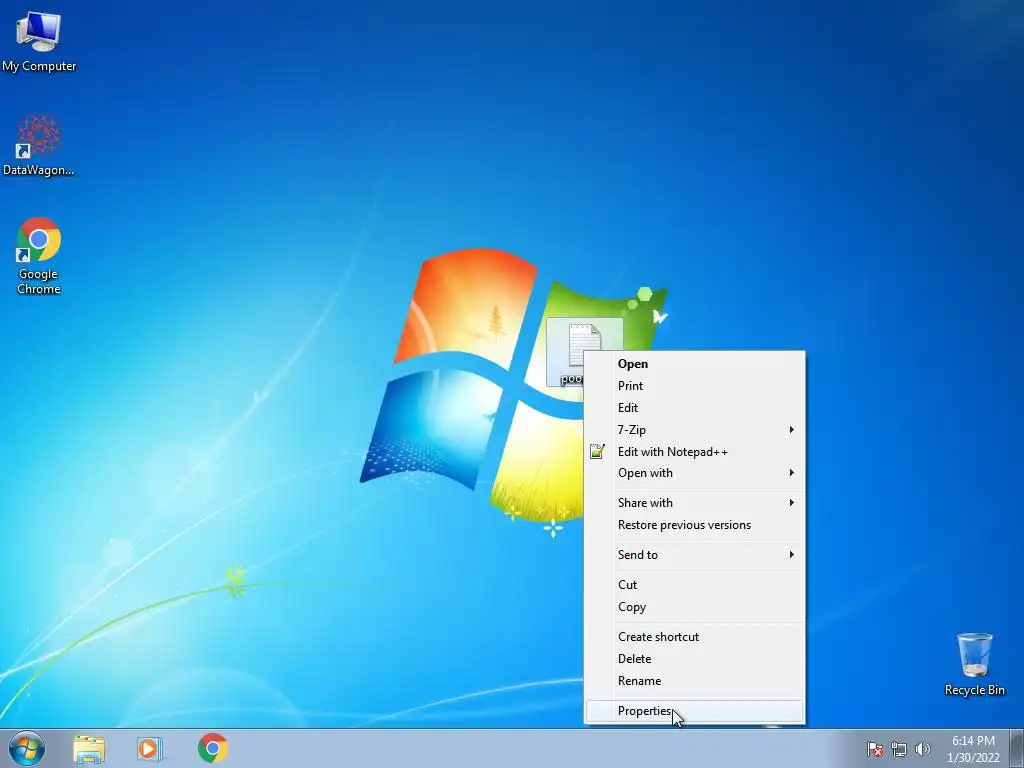Screen dimensions: 1024x768
Task: Expand the Share with submenu
Action: pos(694,503)
